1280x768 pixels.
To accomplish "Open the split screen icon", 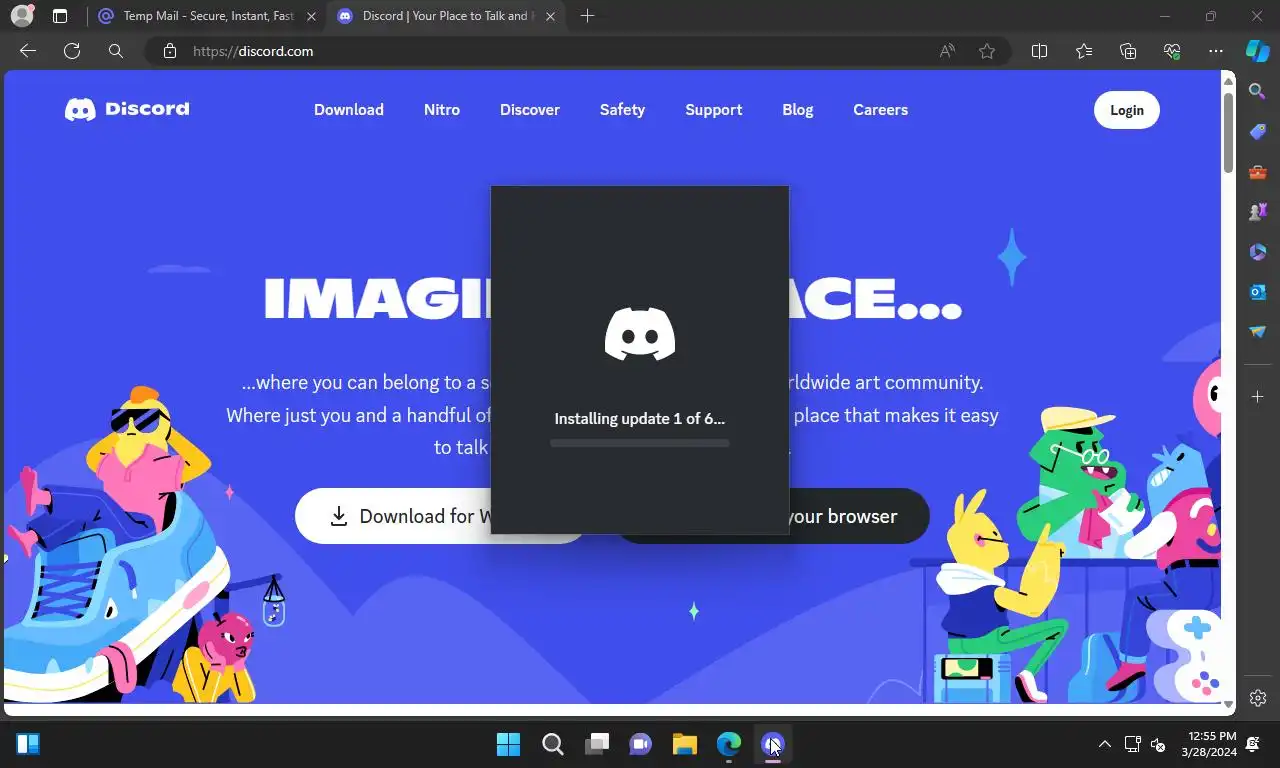I will point(1039,51).
